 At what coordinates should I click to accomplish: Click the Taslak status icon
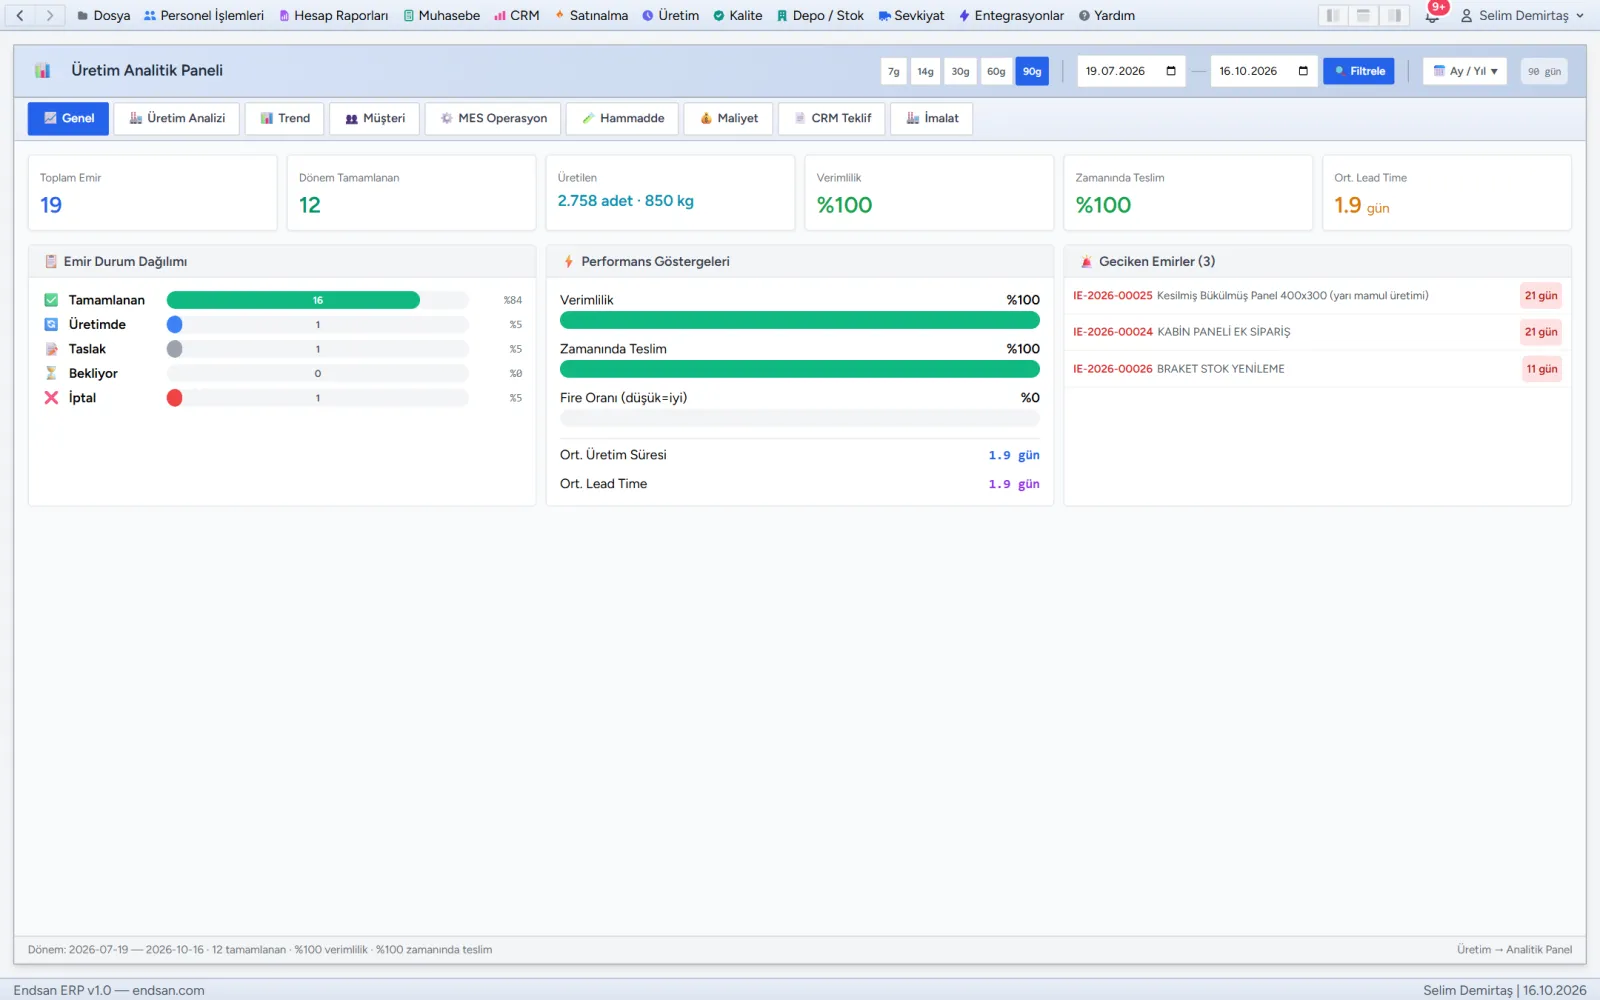pos(51,349)
